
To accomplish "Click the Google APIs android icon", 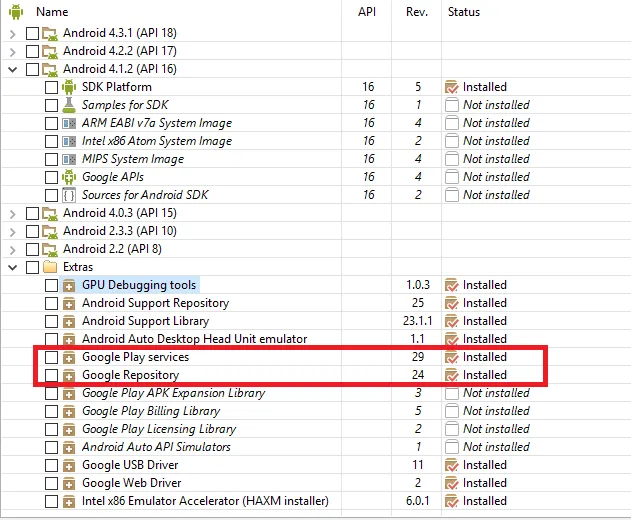I will [69, 177].
